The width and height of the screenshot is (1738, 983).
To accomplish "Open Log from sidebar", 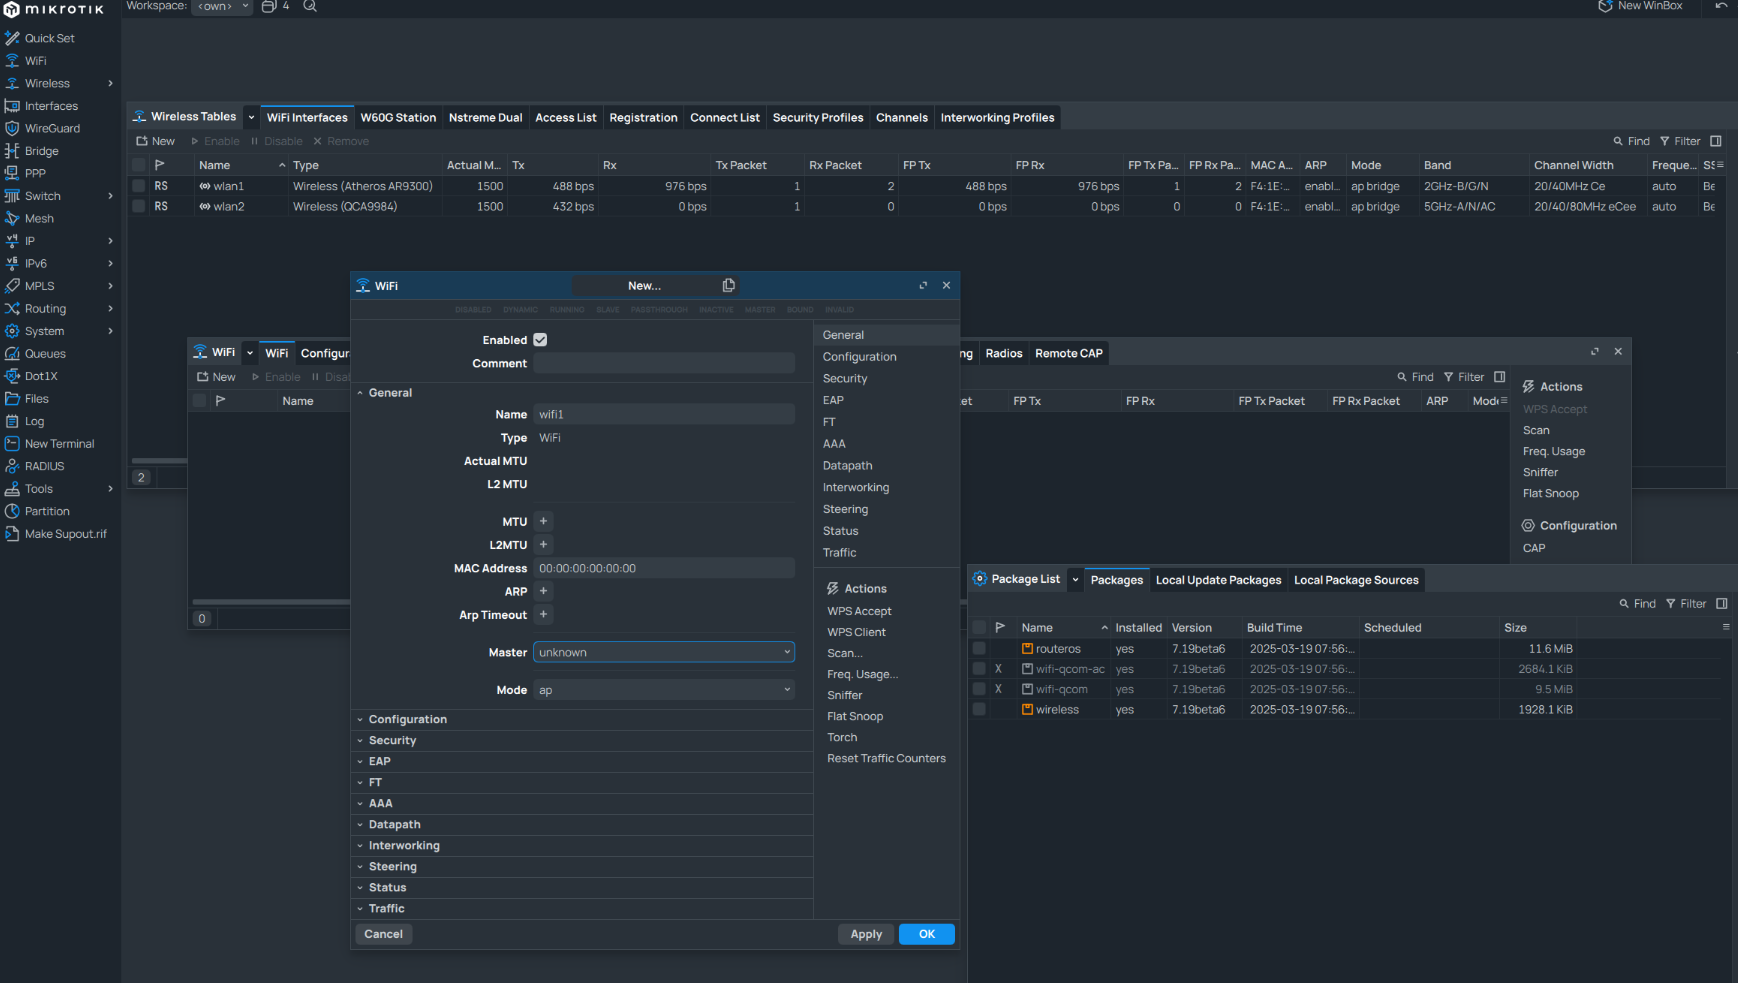I will point(34,421).
